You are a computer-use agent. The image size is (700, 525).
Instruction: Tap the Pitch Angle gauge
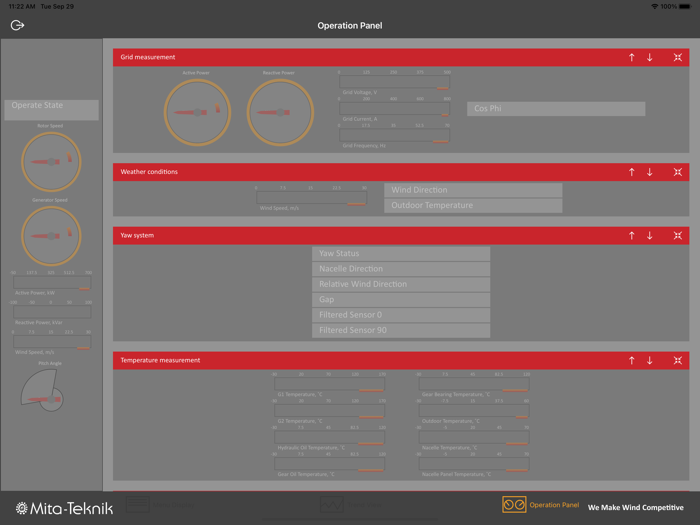[42, 389]
